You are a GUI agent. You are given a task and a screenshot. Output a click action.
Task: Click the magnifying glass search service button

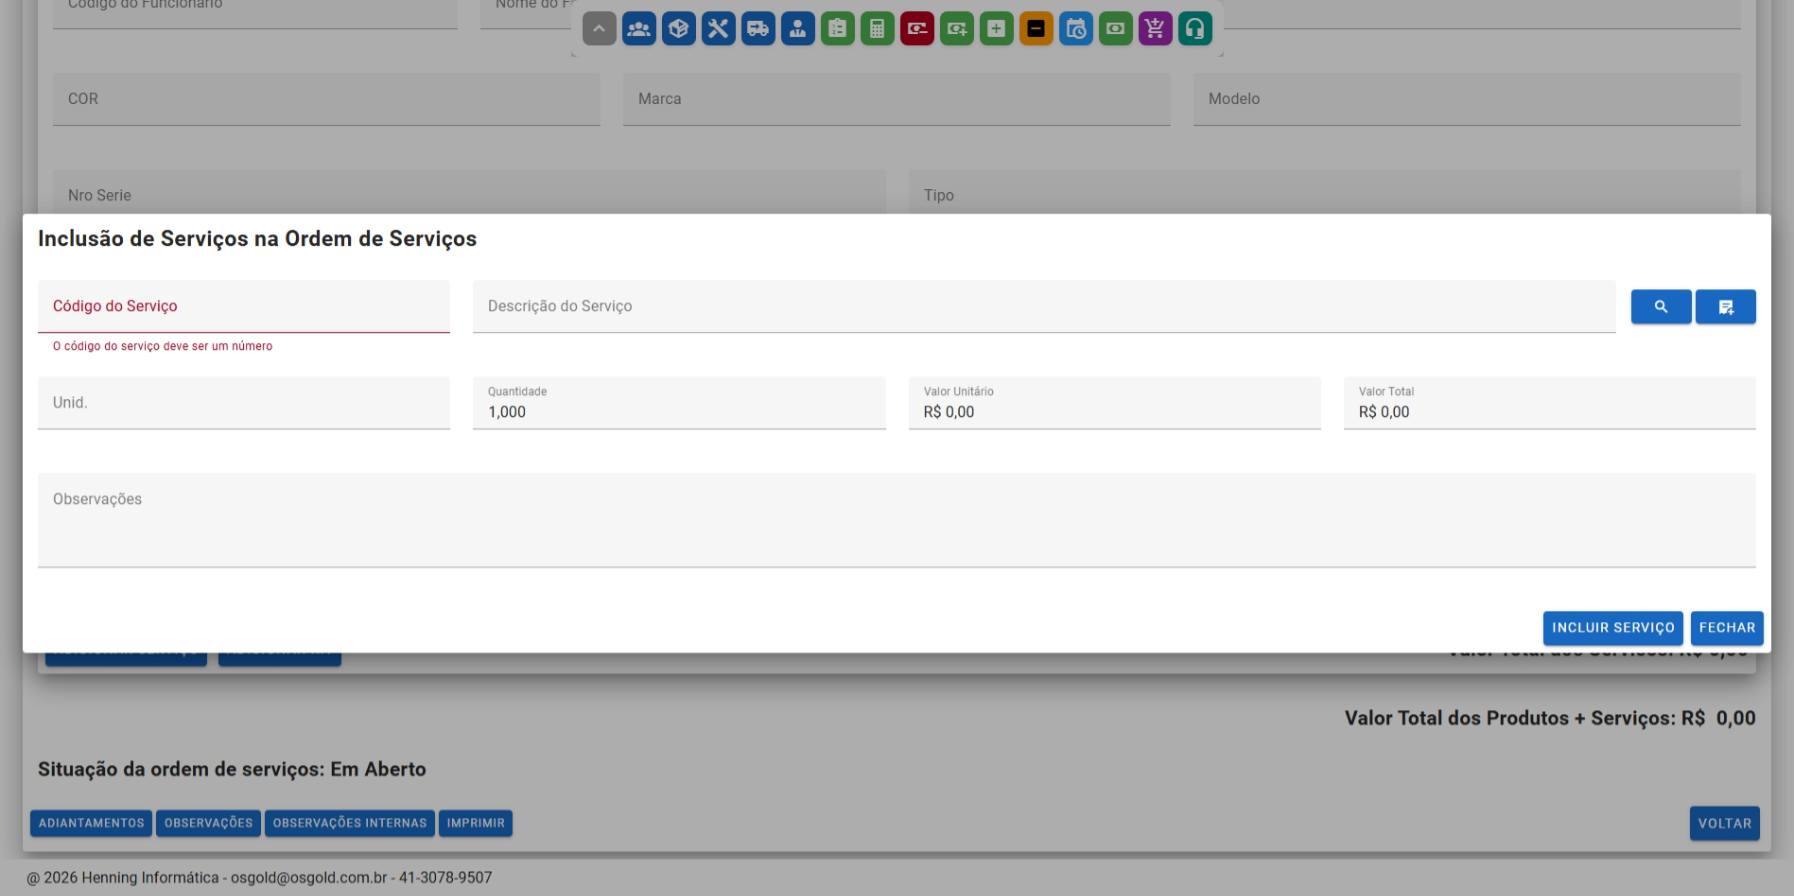coord(1660,307)
